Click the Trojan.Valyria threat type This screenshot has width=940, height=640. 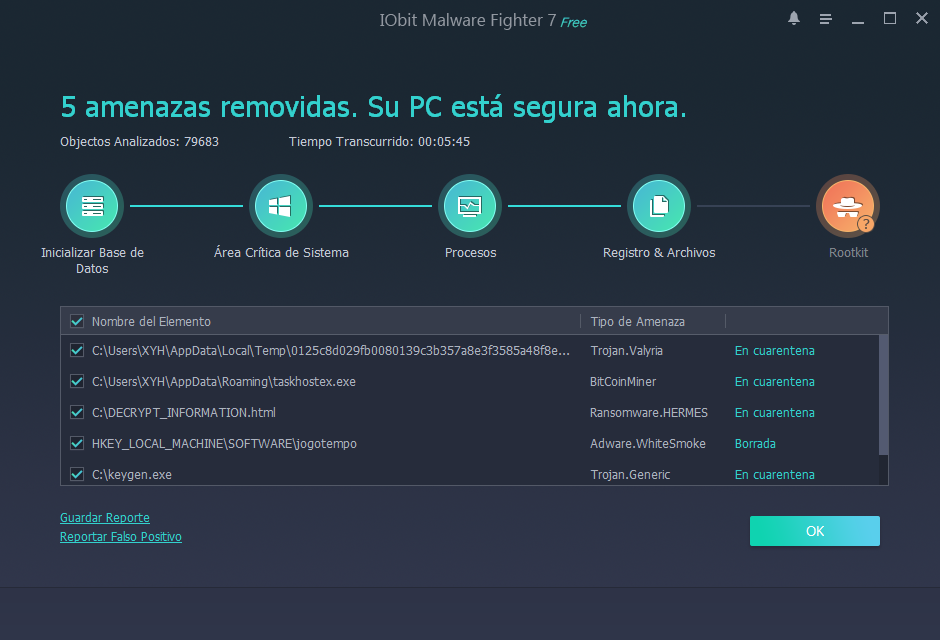tap(626, 351)
